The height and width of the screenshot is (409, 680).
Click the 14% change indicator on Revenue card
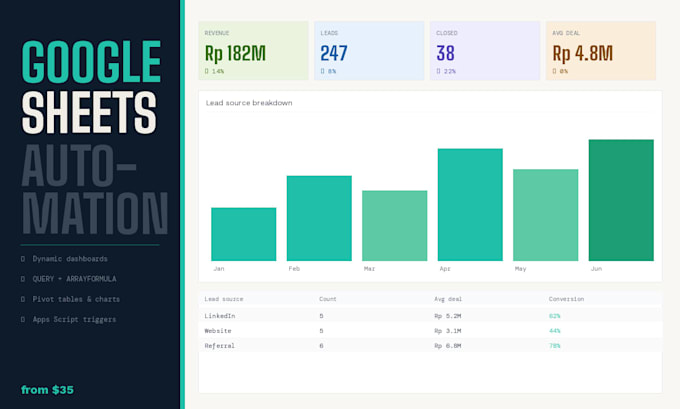tap(214, 71)
